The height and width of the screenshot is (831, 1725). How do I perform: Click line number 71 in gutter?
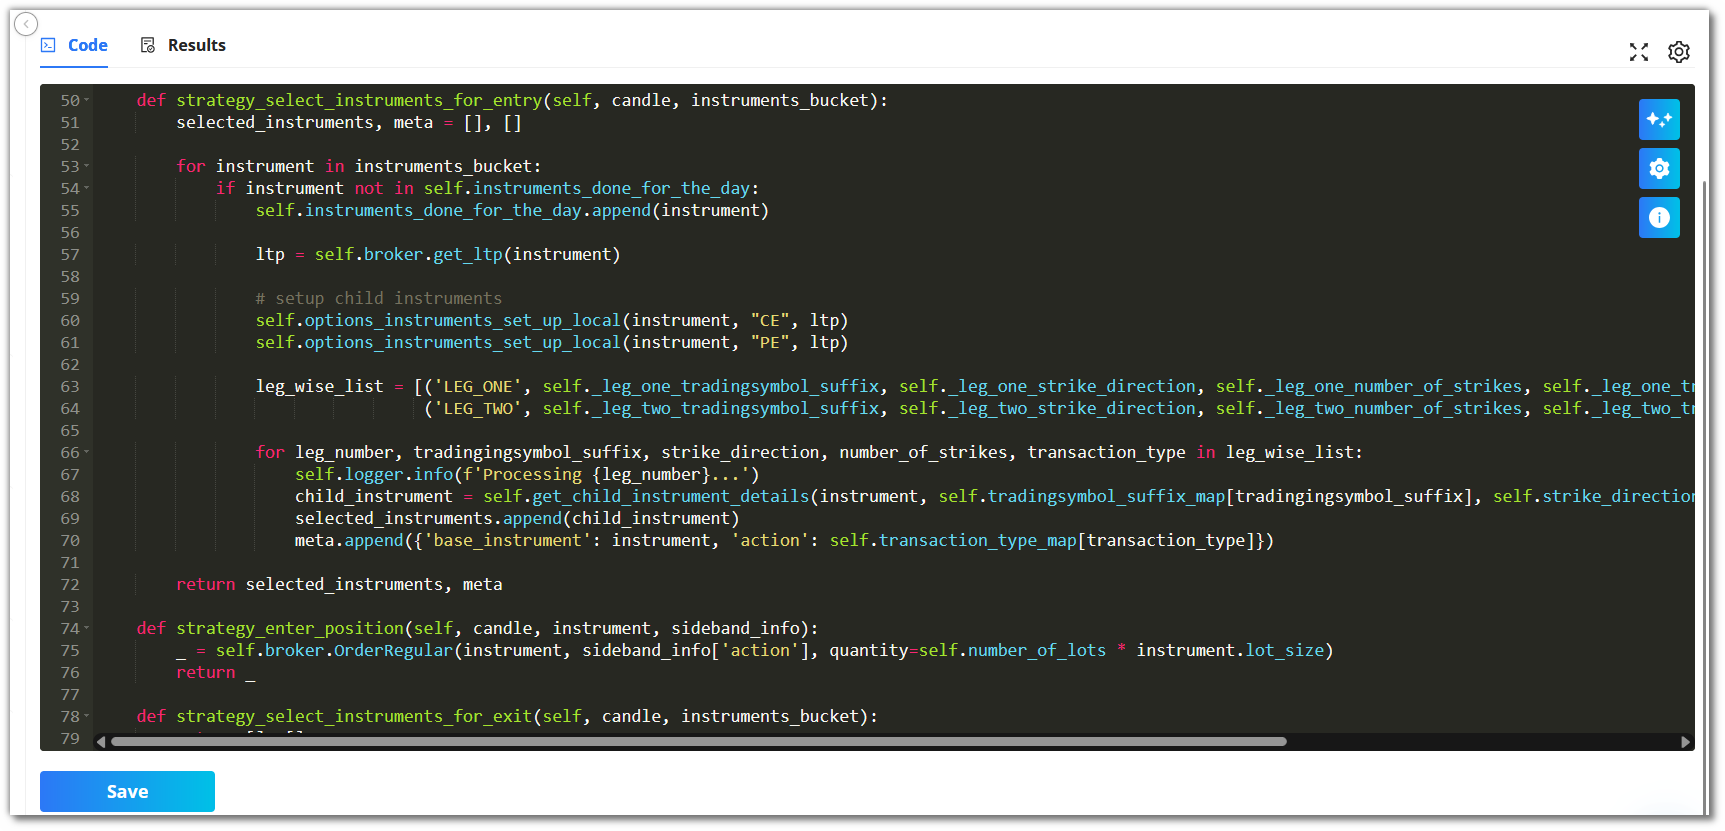point(69,562)
